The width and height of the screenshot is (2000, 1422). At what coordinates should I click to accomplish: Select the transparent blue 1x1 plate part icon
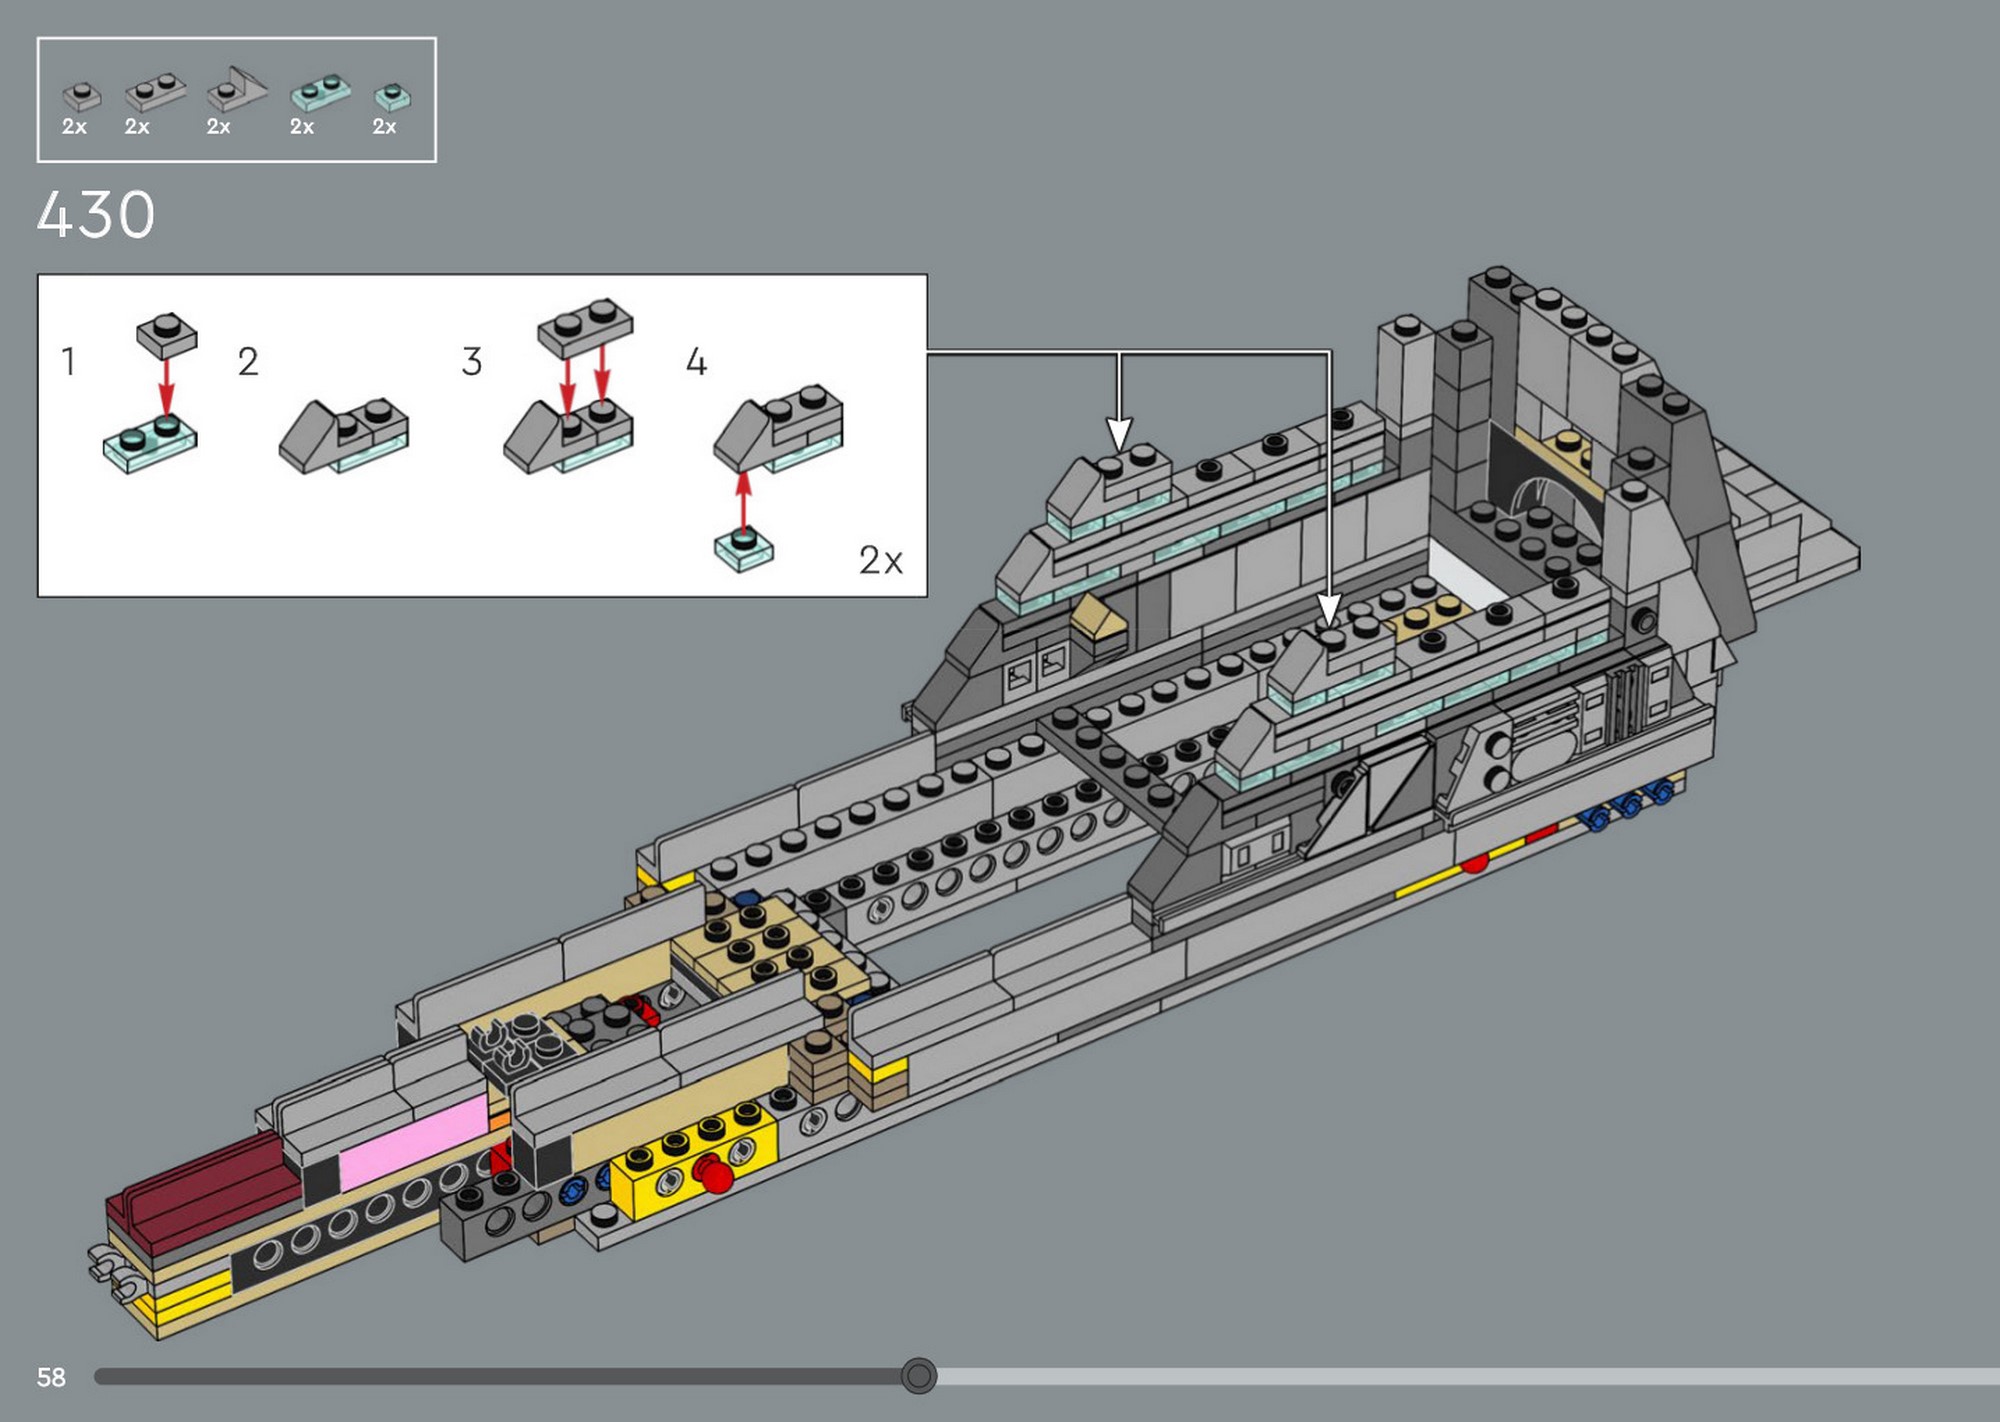(x=392, y=96)
